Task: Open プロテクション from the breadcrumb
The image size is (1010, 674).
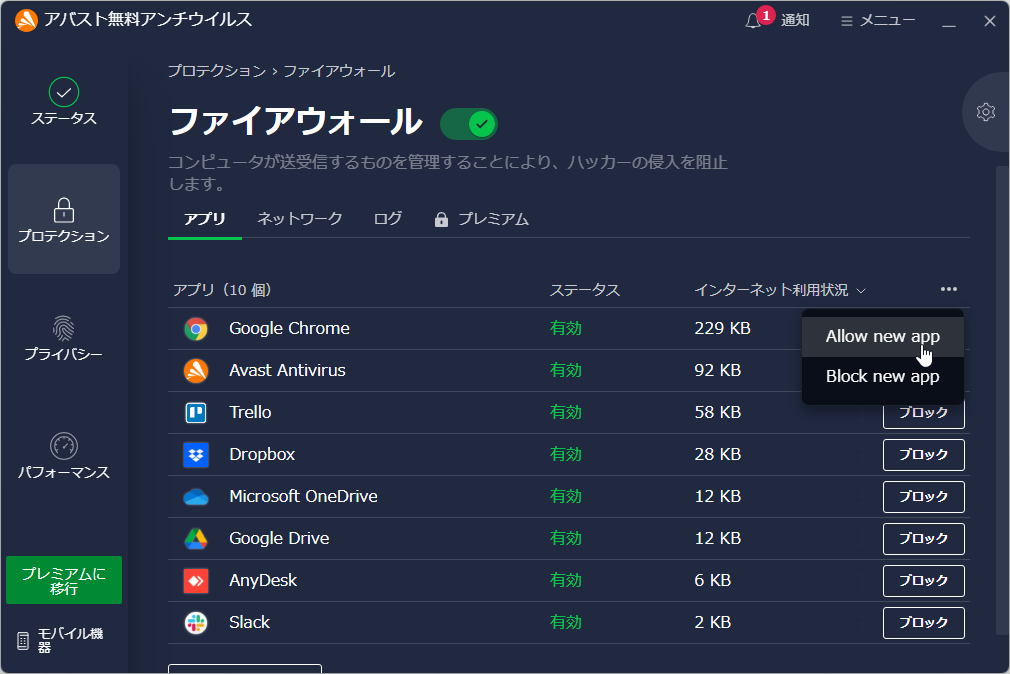Action: tap(211, 71)
